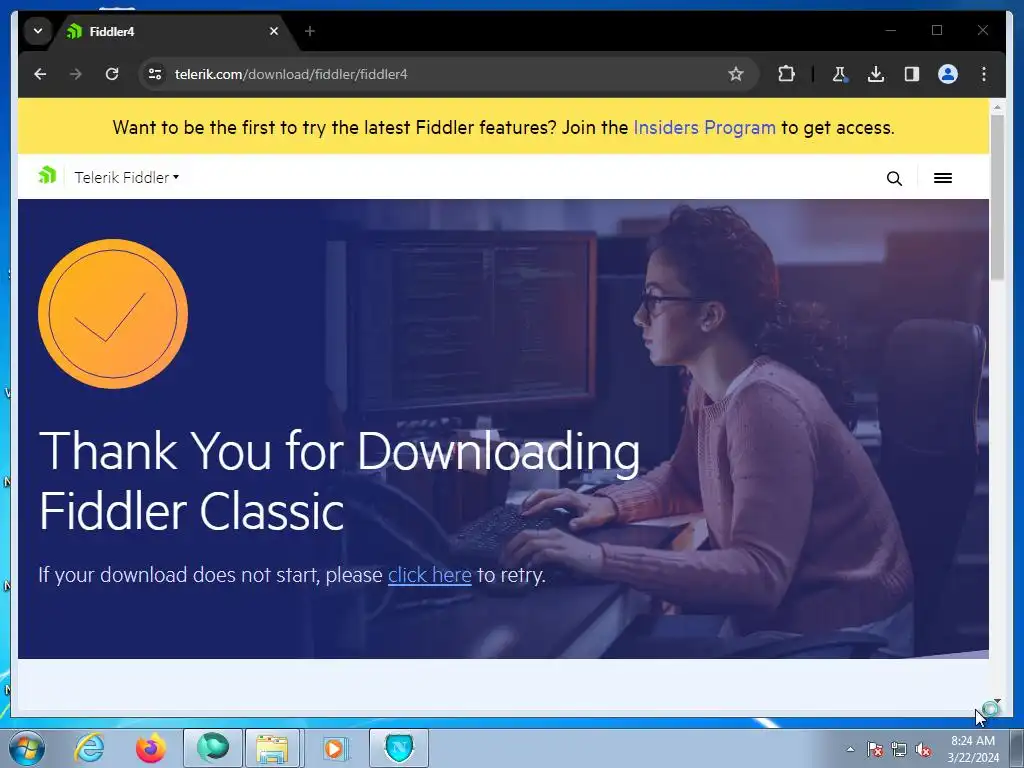Show browser downloads
Image resolution: width=1024 pixels, height=768 pixels.
876,74
